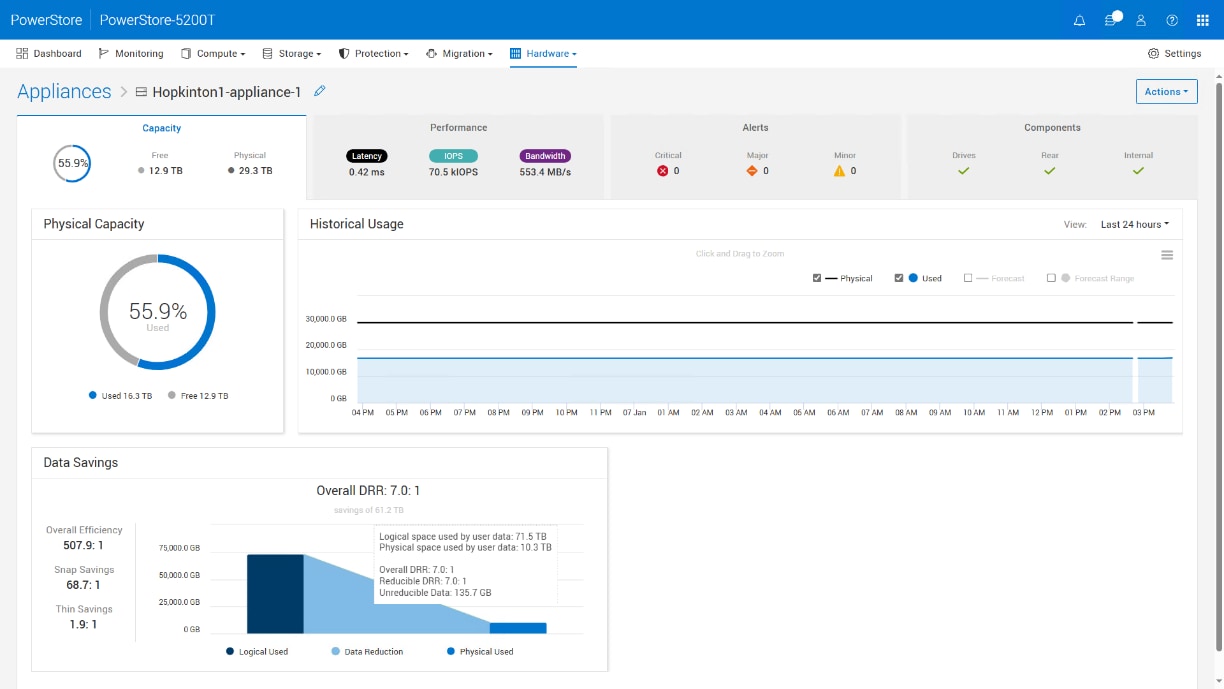The height and width of the screenshot is (689, 1224).
Task: Click the chart hamburger menu icon
Action: click(x=1167, y=255)
